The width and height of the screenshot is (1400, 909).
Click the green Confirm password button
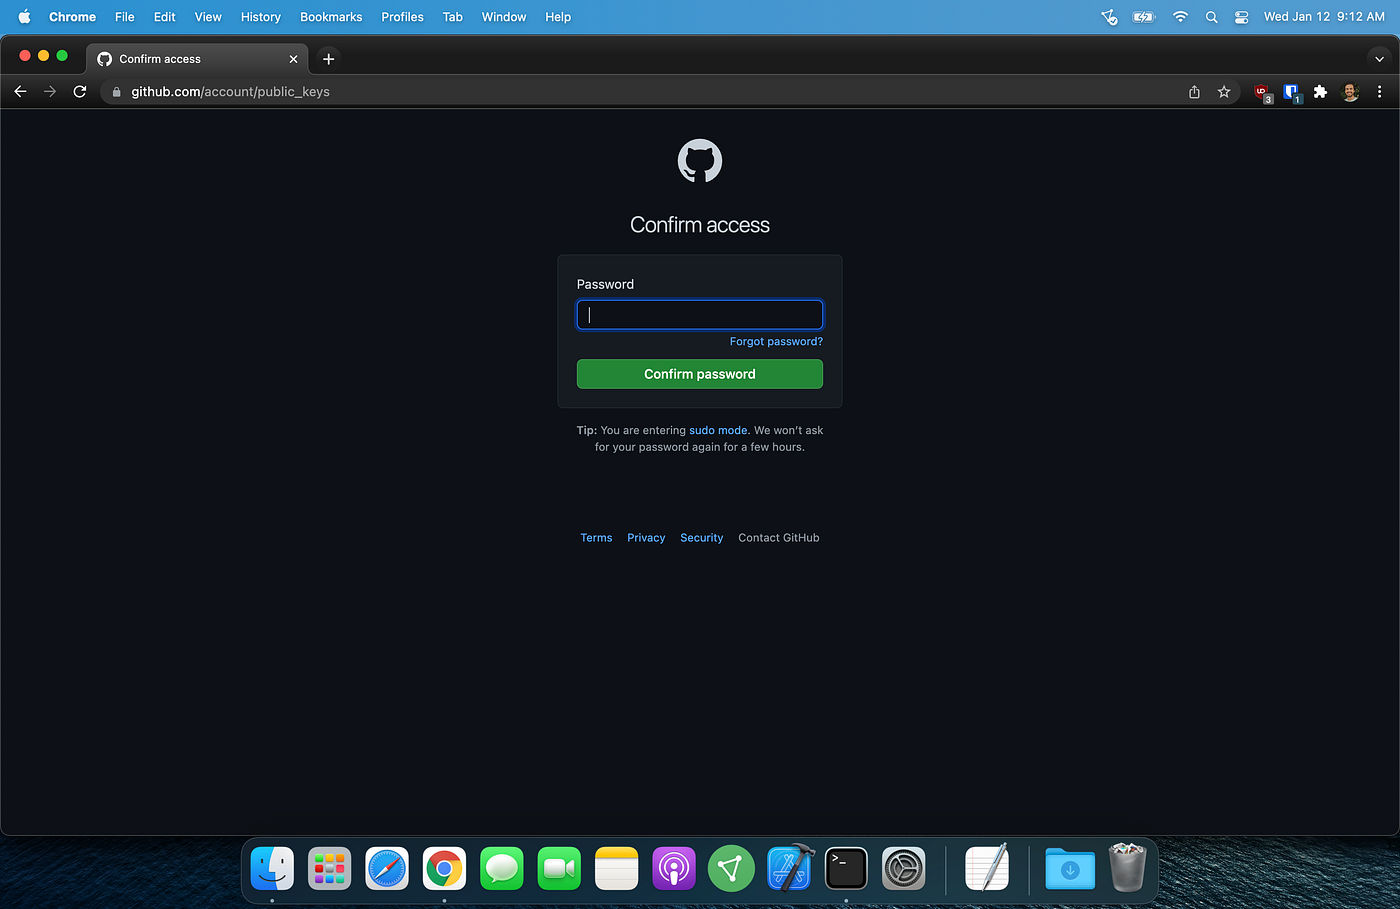point(700,374)
